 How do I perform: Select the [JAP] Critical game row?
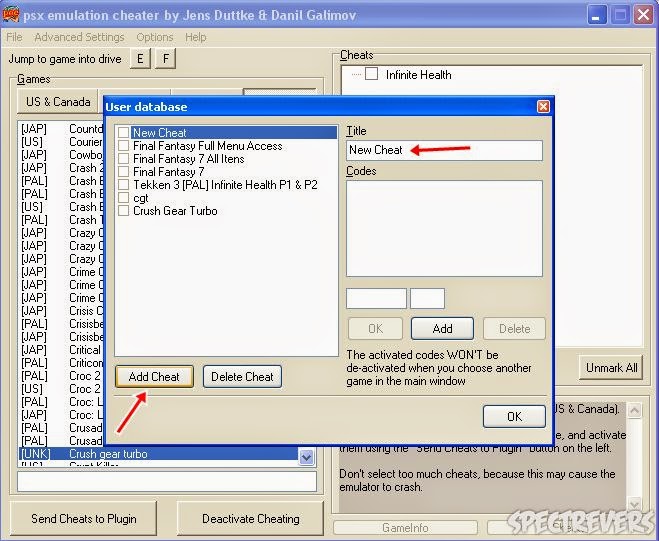pos(61,350)
